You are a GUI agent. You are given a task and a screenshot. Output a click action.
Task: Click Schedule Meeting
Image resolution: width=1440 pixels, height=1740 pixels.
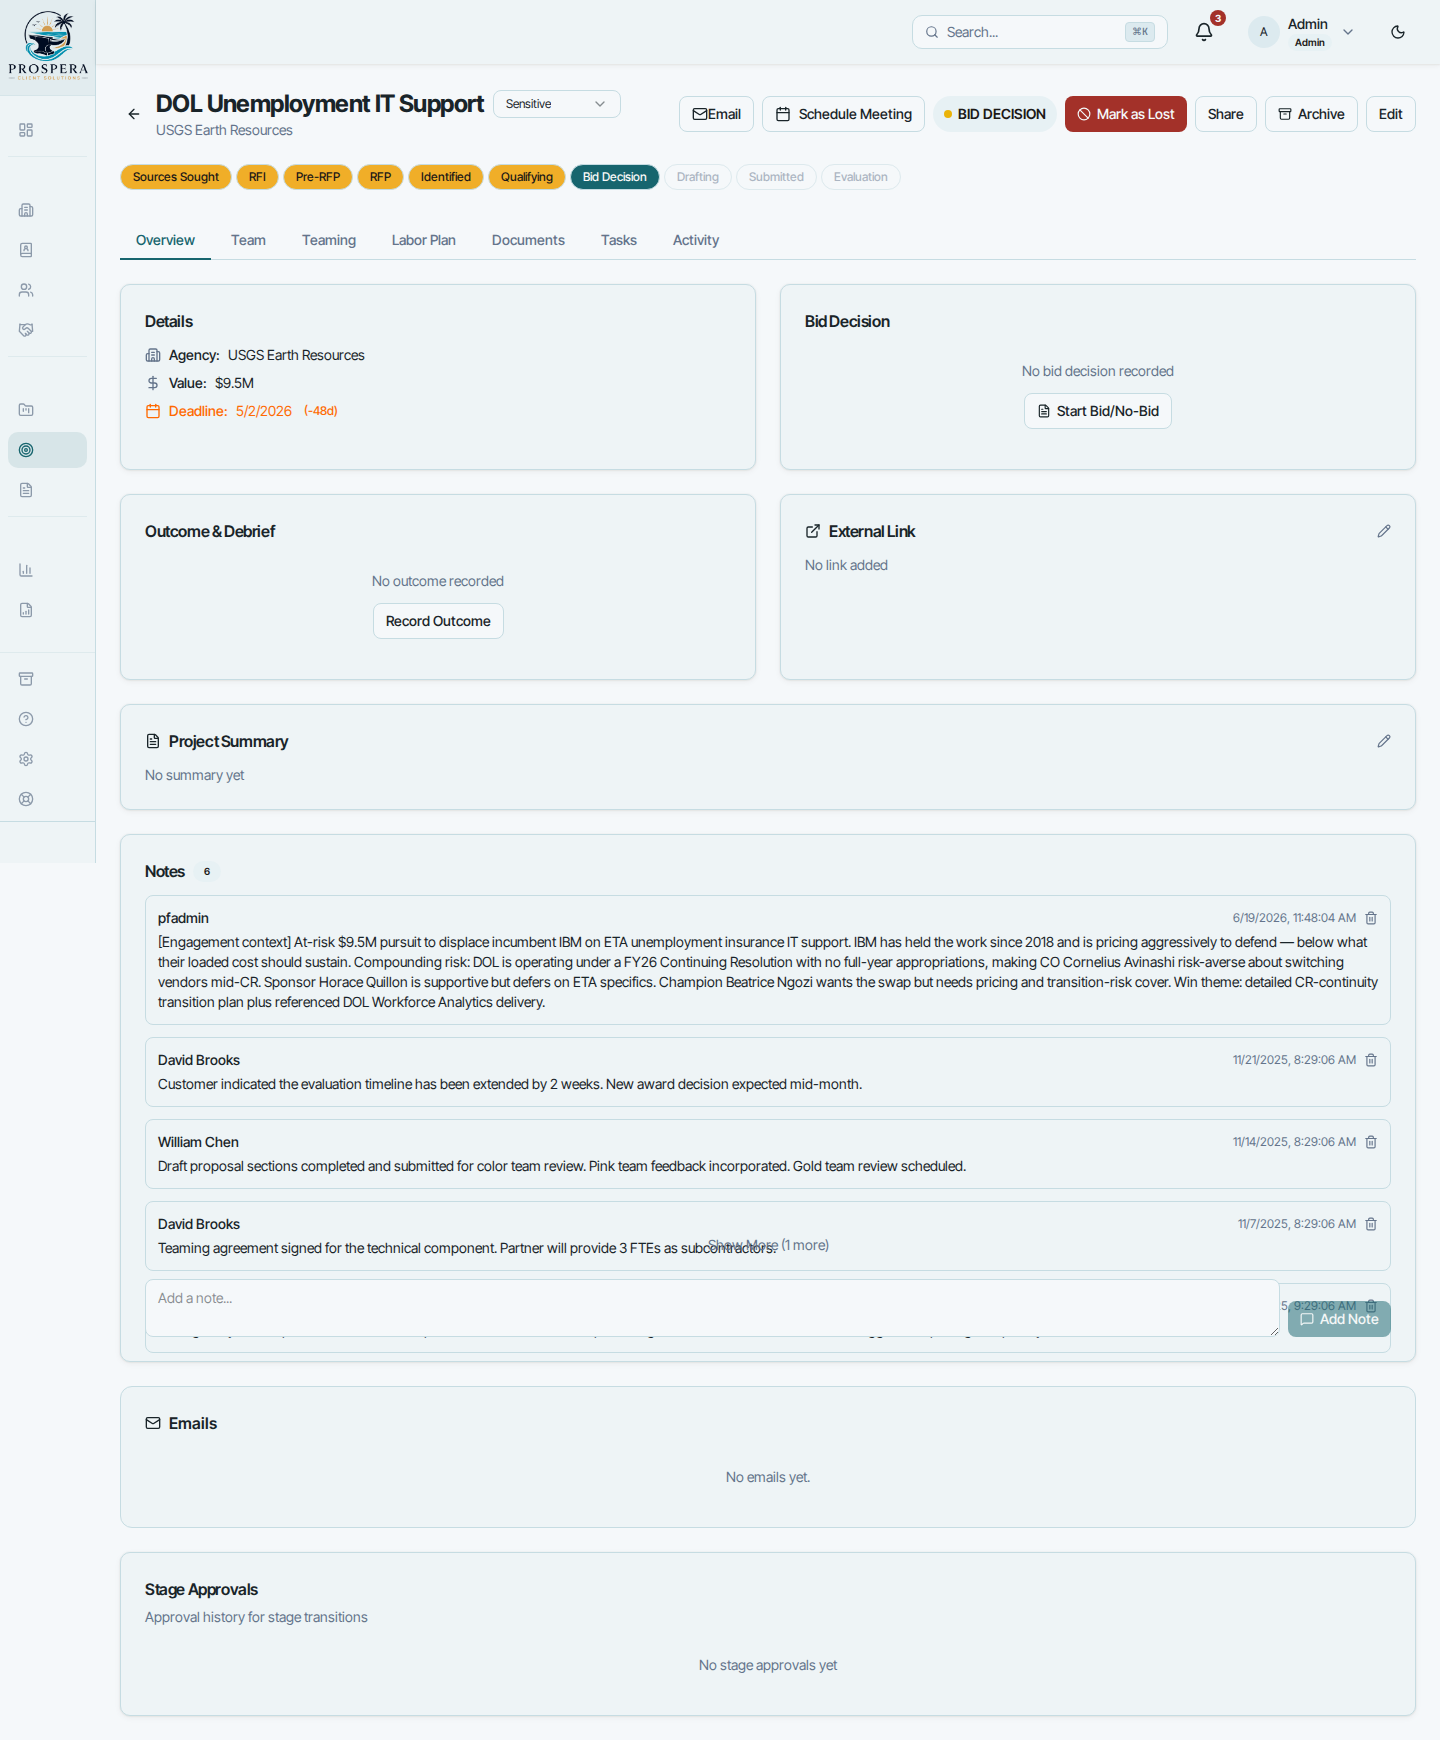pos(843,114)
